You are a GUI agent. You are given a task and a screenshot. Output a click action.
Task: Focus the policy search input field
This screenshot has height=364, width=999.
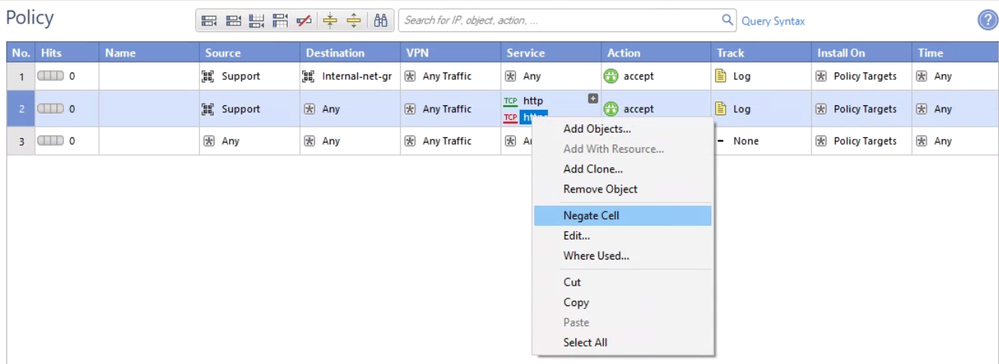[561, 20]
